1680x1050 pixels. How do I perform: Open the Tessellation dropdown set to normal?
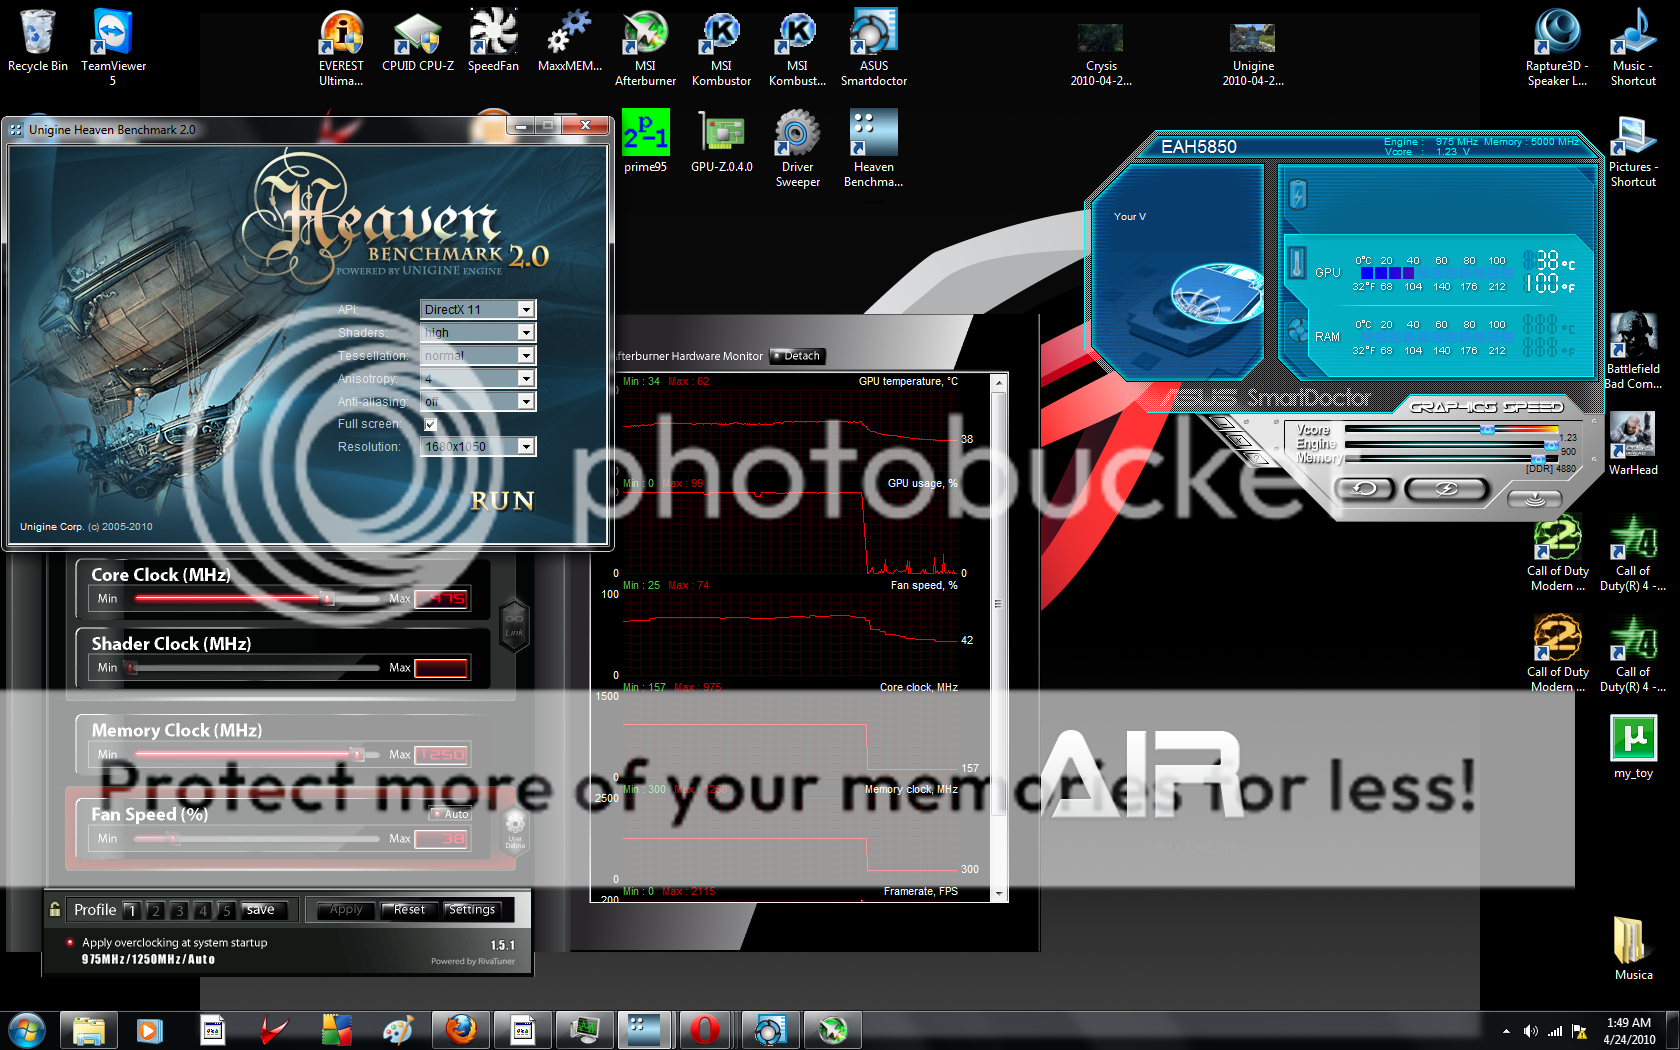point(478,355)
